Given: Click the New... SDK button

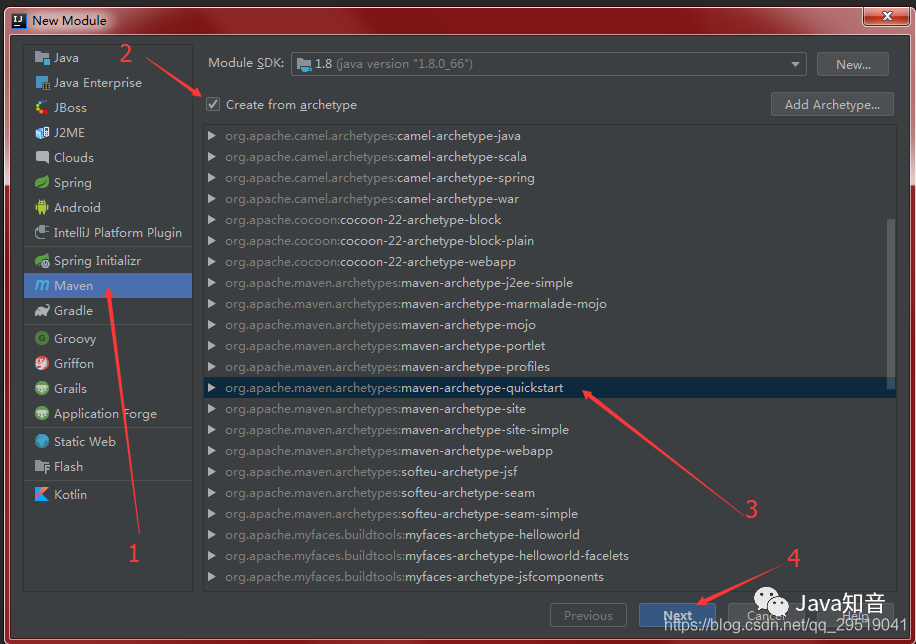Looking at the screenshot, I should point(853,64).
